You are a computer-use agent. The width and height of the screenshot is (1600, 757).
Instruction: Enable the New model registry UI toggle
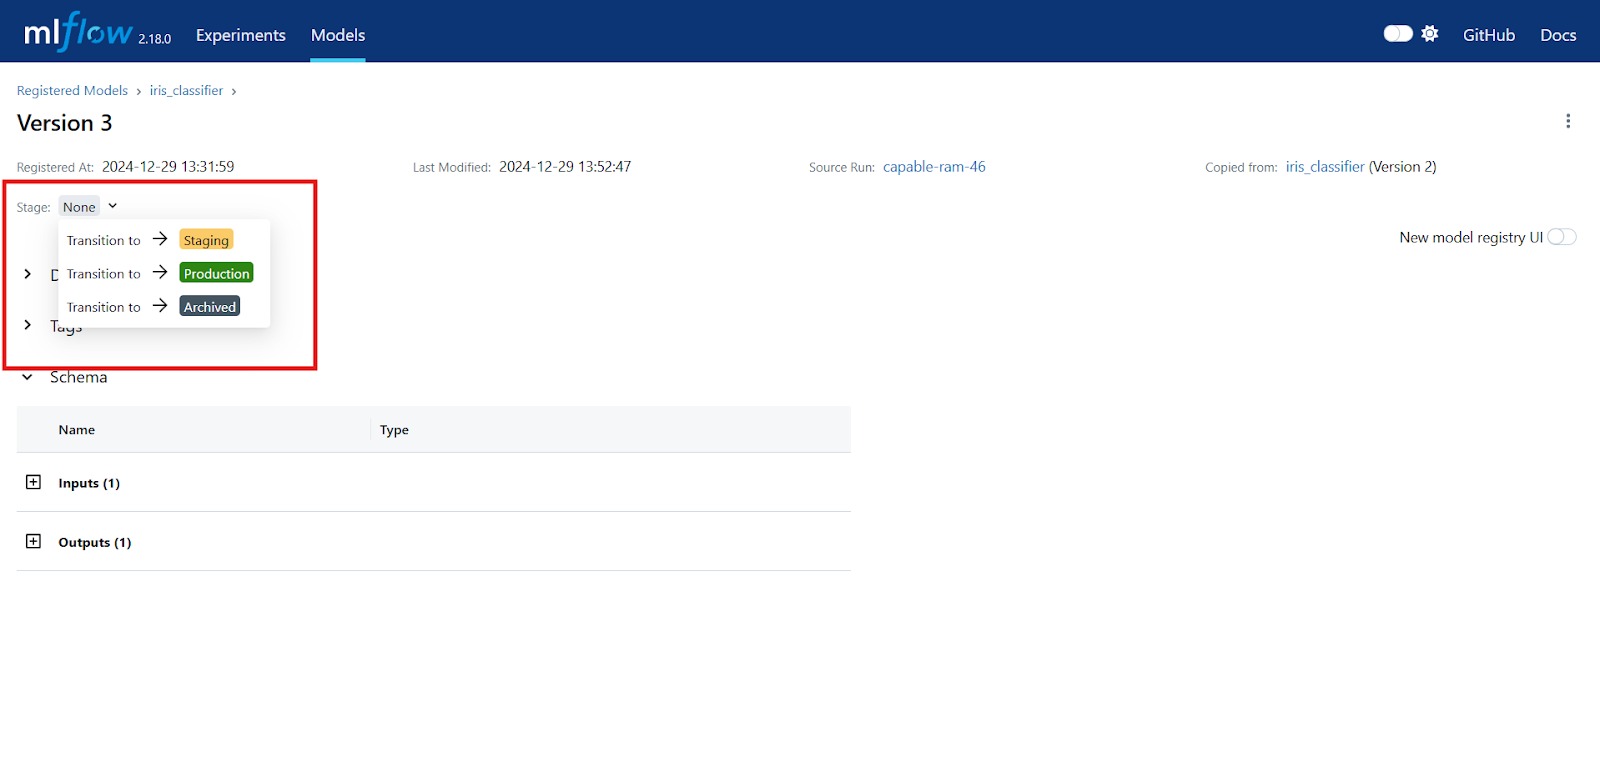[1561, 237]
